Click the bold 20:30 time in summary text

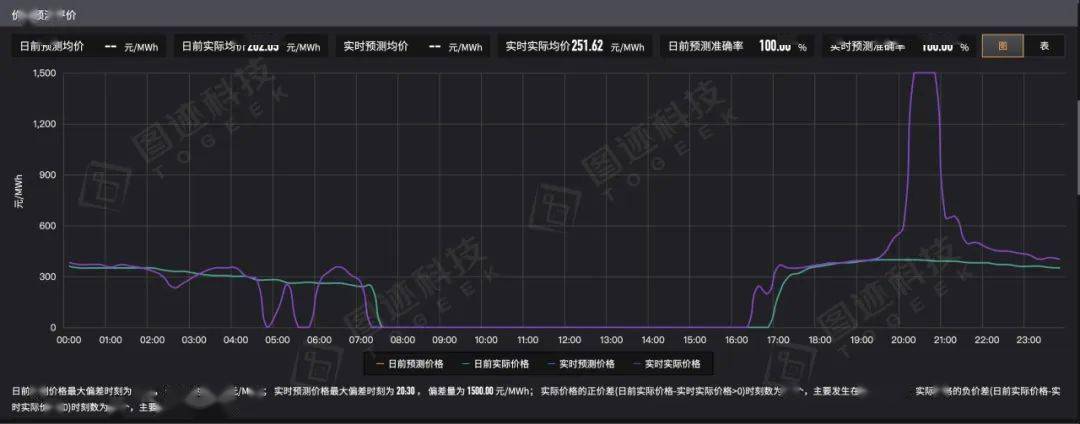pos(402,392)
